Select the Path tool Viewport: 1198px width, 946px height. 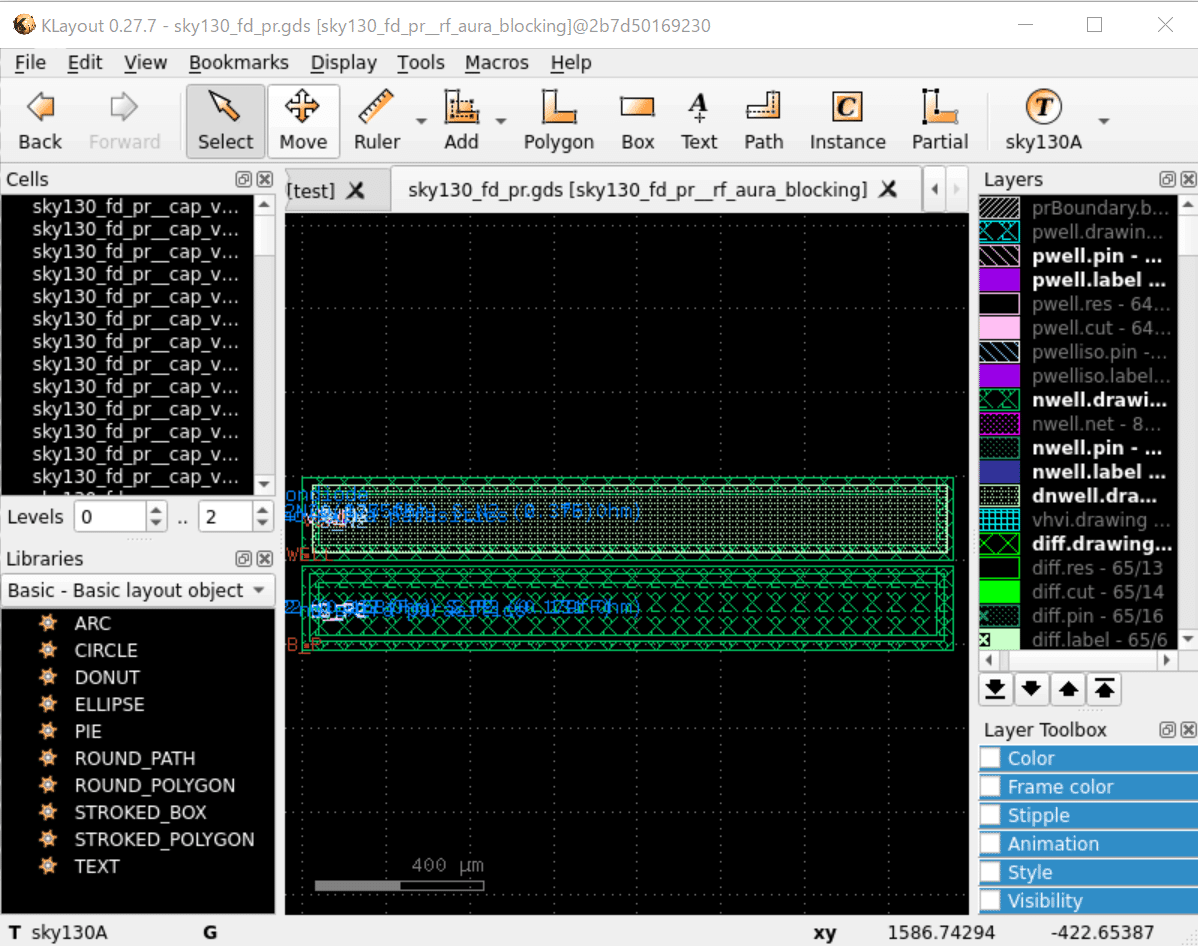coord(763,121)
